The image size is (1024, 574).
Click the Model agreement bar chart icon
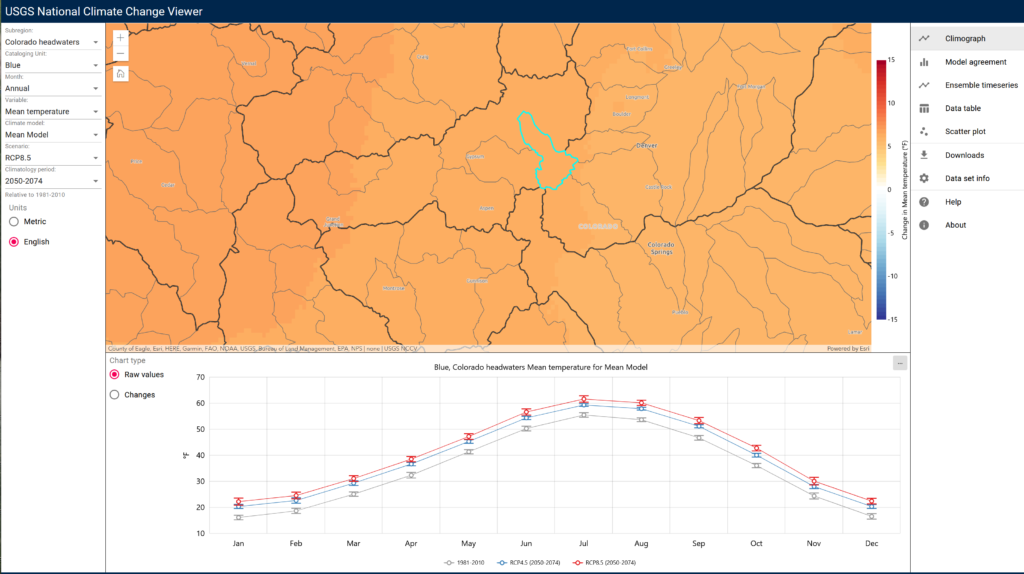[924, 62]
